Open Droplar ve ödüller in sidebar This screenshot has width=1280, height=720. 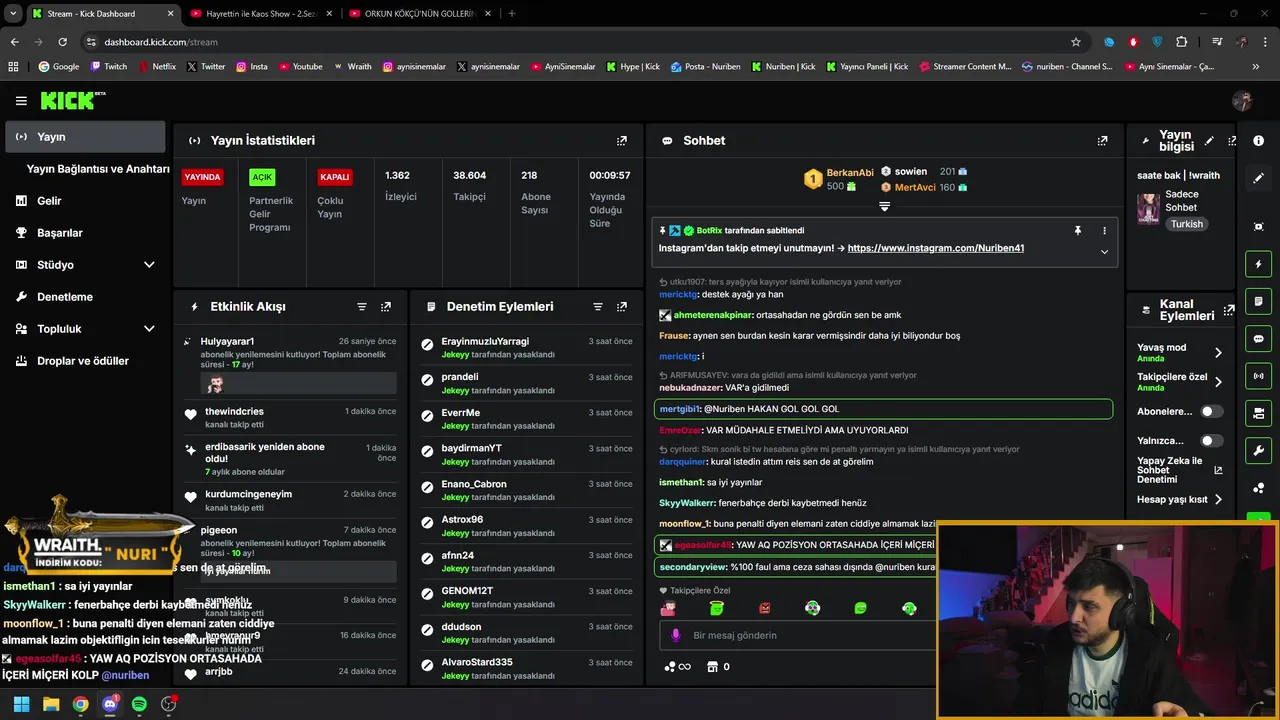(85, 361)
